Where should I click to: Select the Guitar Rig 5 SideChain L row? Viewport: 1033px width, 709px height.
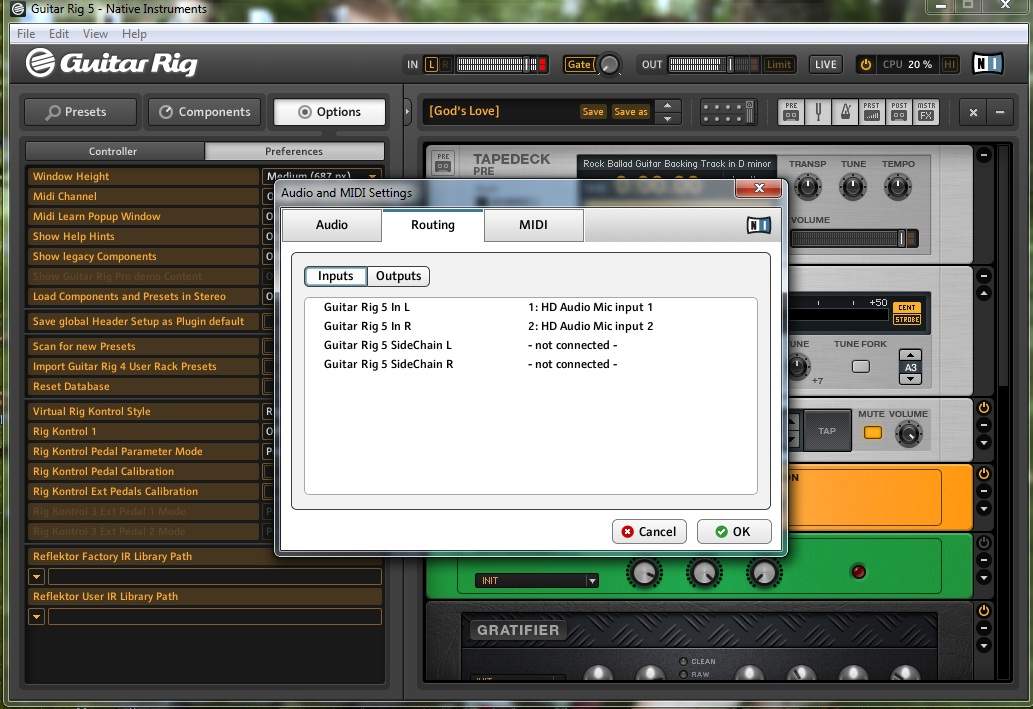tap(388, 346)
